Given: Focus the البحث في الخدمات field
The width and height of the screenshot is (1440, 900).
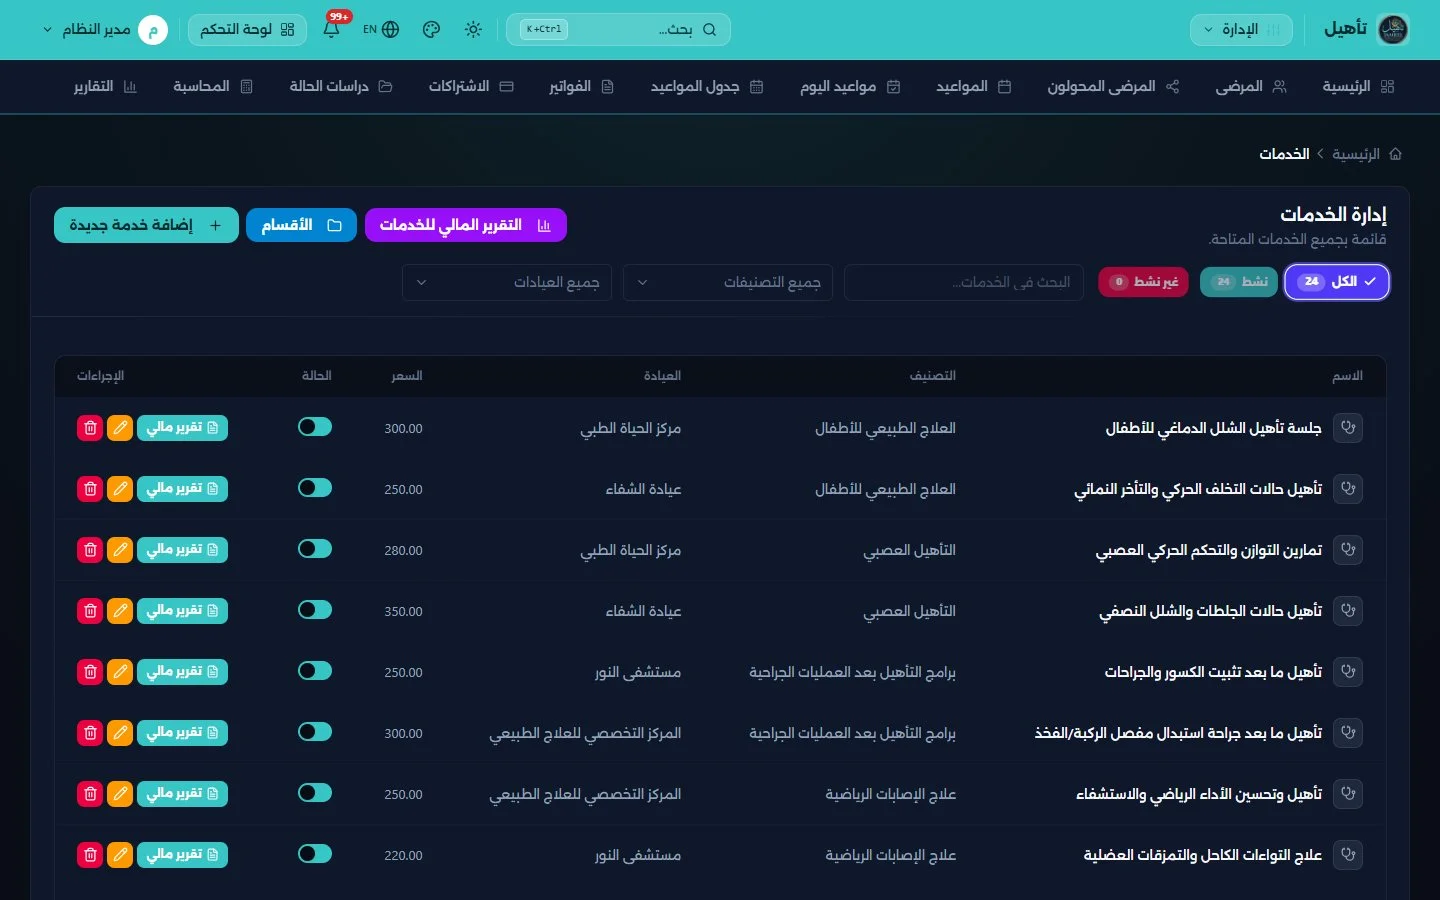Looking at the screenshot, I should click(964, 283).
